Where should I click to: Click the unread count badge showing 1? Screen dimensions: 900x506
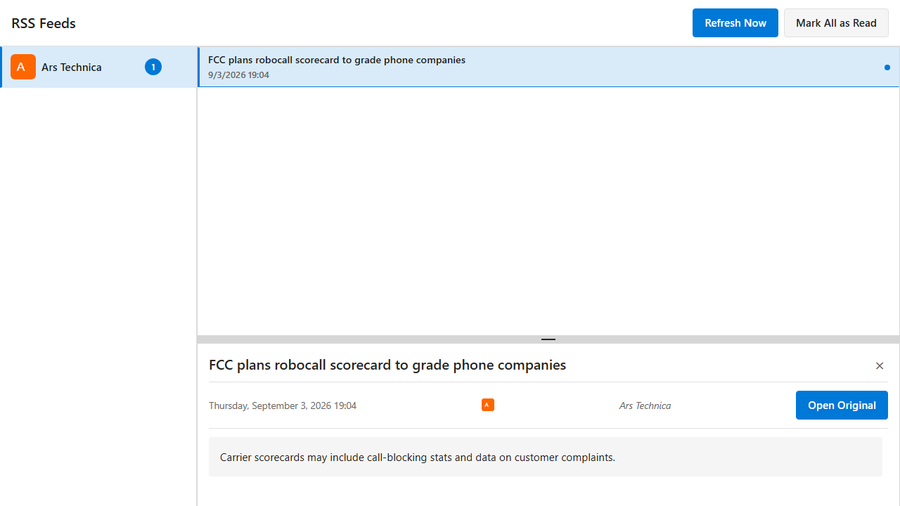[x=153, y=67]
